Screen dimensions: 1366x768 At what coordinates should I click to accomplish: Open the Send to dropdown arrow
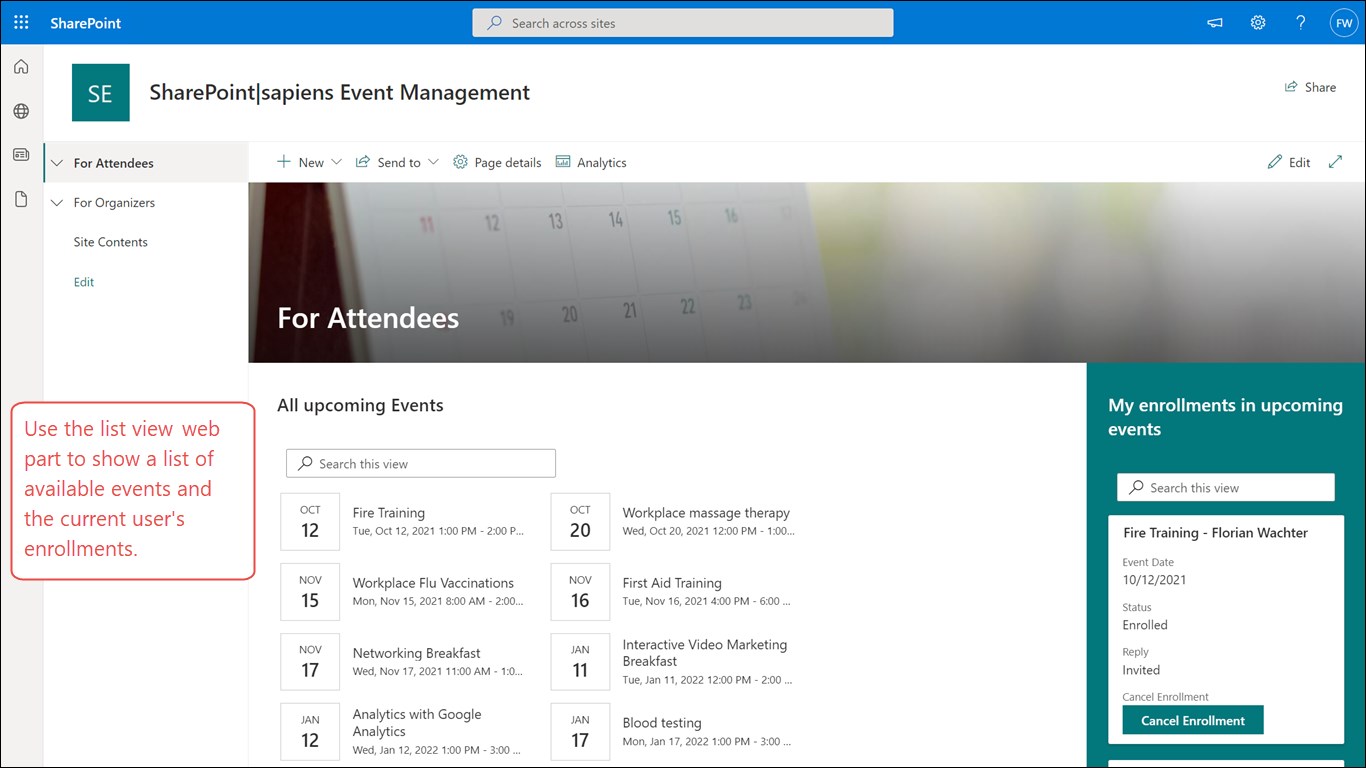click(x=433, y=162)
